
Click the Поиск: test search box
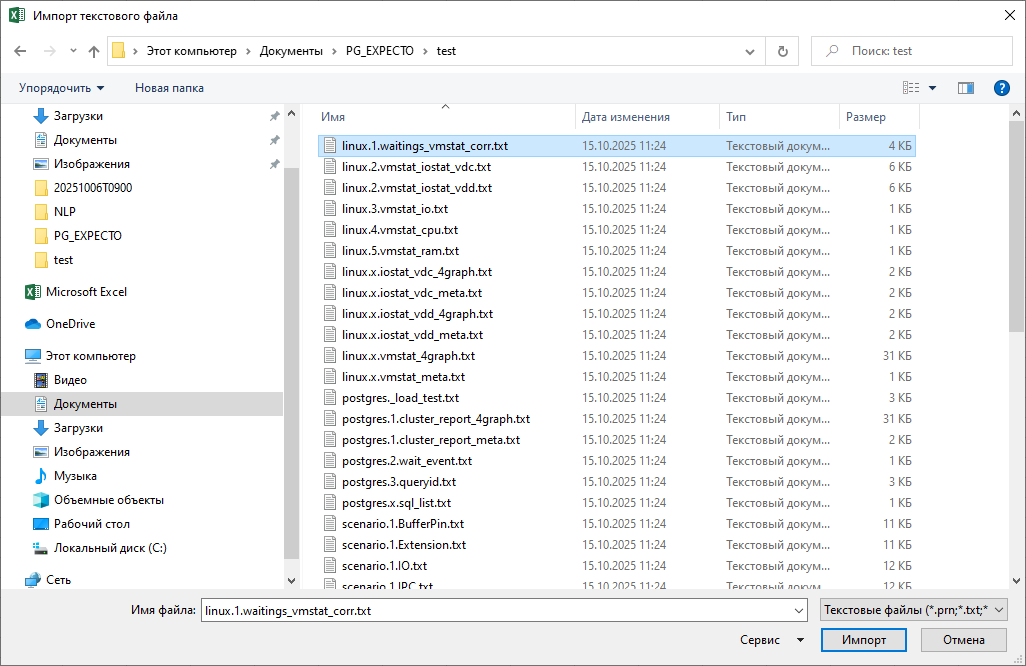[911, 51]
